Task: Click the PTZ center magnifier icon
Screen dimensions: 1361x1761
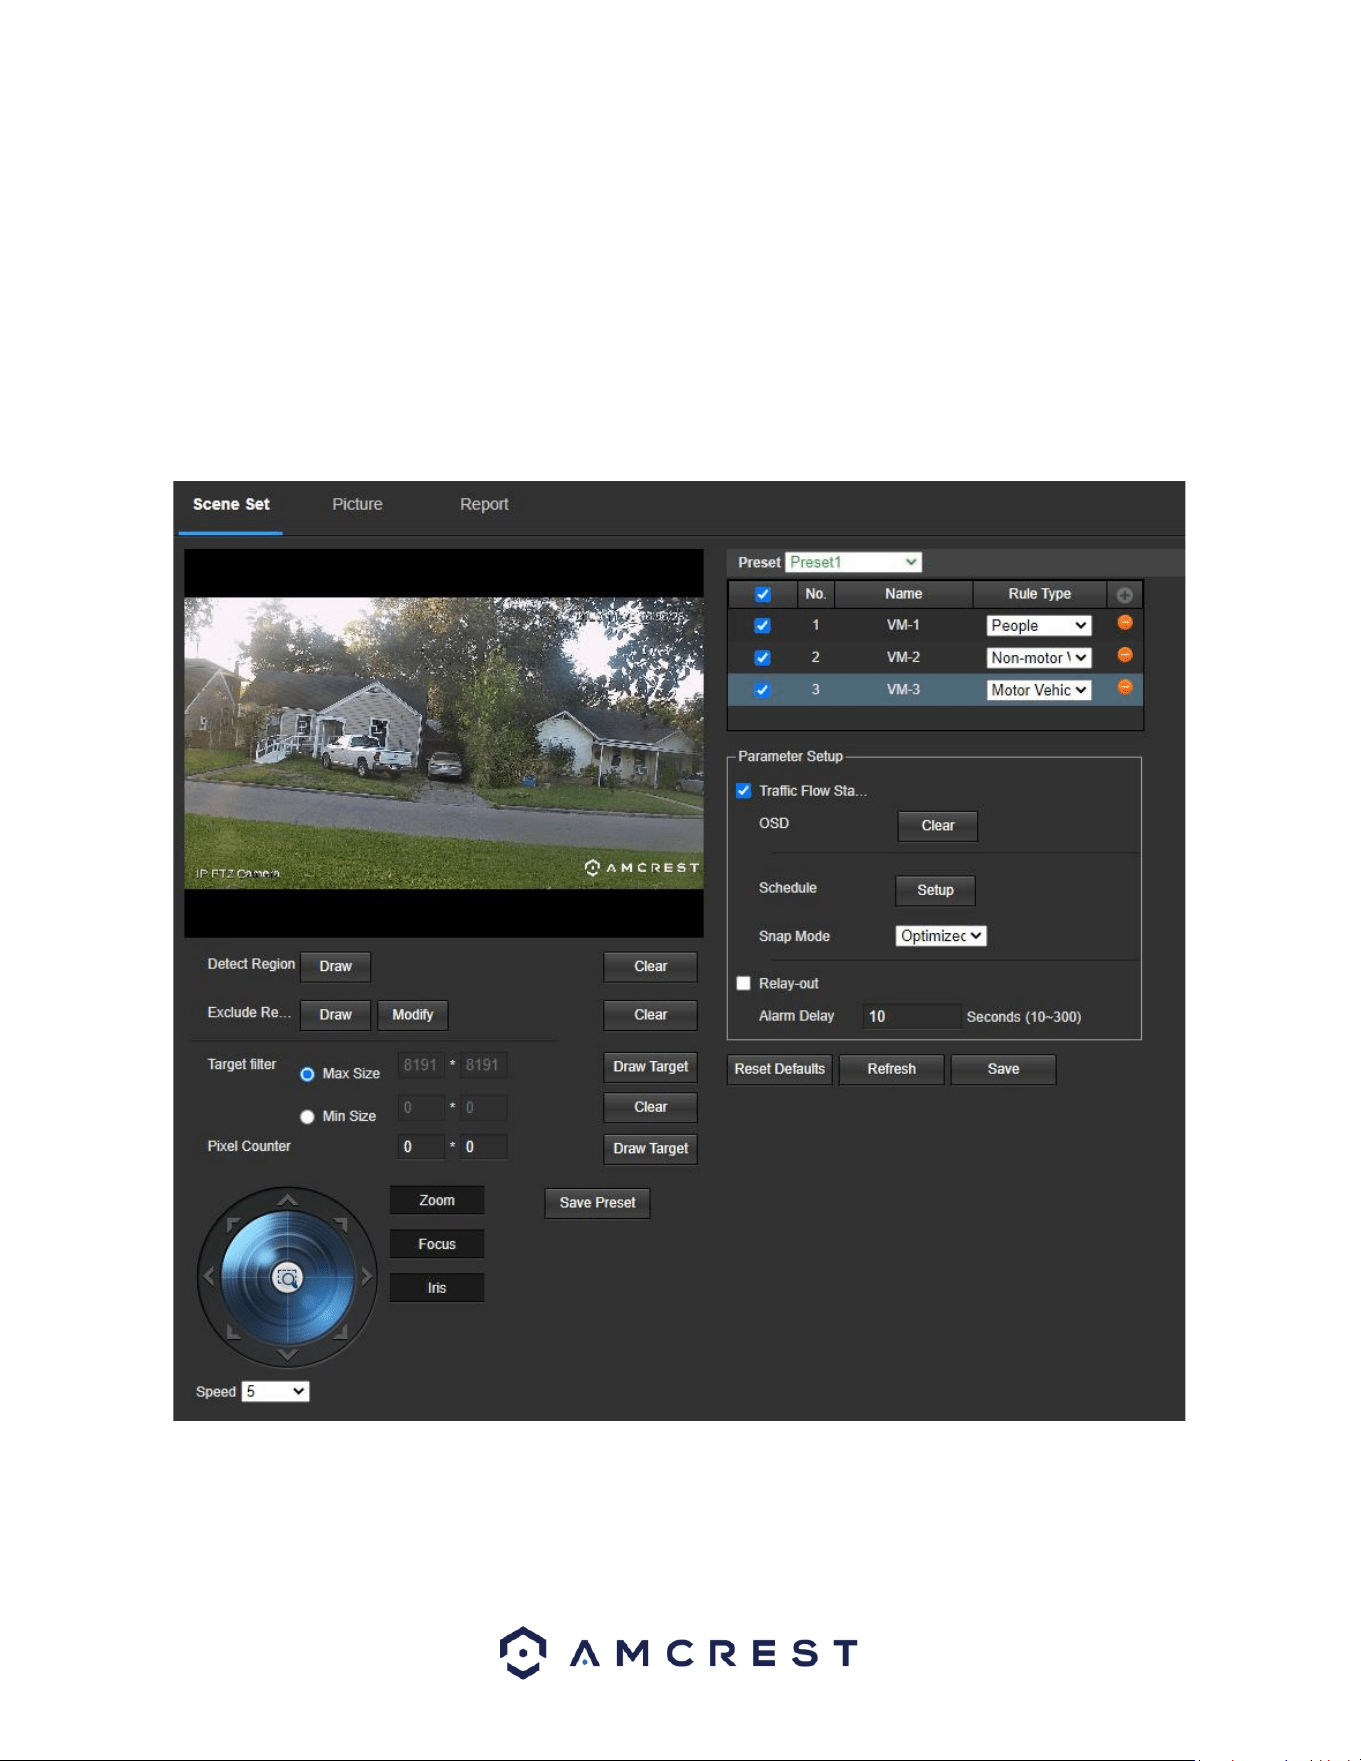Action: click(x=288, y=1278)
